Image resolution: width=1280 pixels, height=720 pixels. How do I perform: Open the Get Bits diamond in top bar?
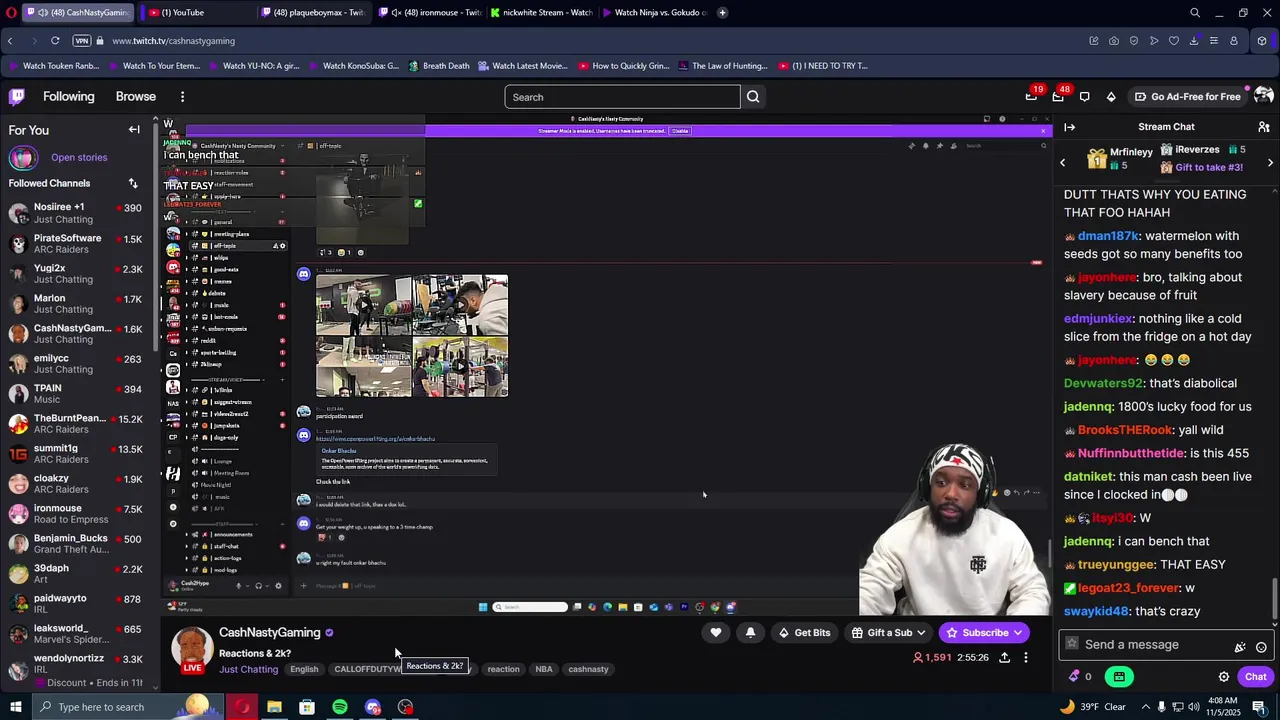tap(1111, 97)
